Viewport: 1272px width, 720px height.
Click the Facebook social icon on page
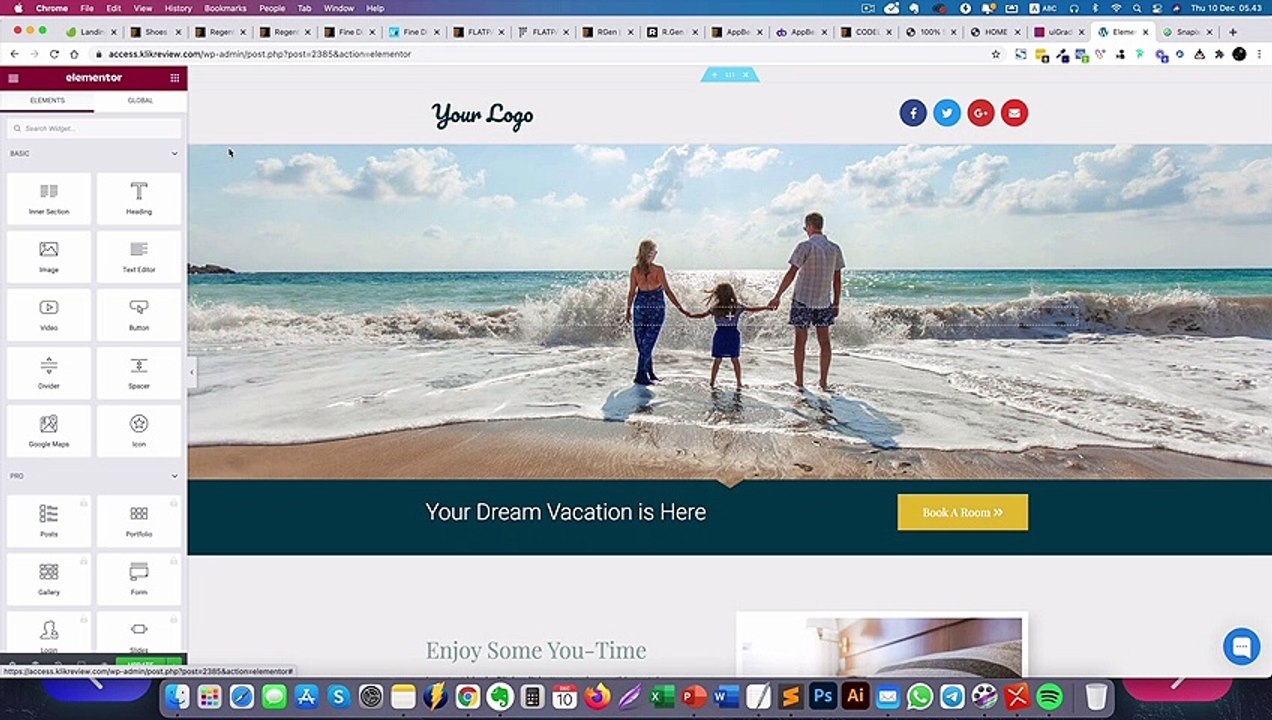[x=913, y=113]
